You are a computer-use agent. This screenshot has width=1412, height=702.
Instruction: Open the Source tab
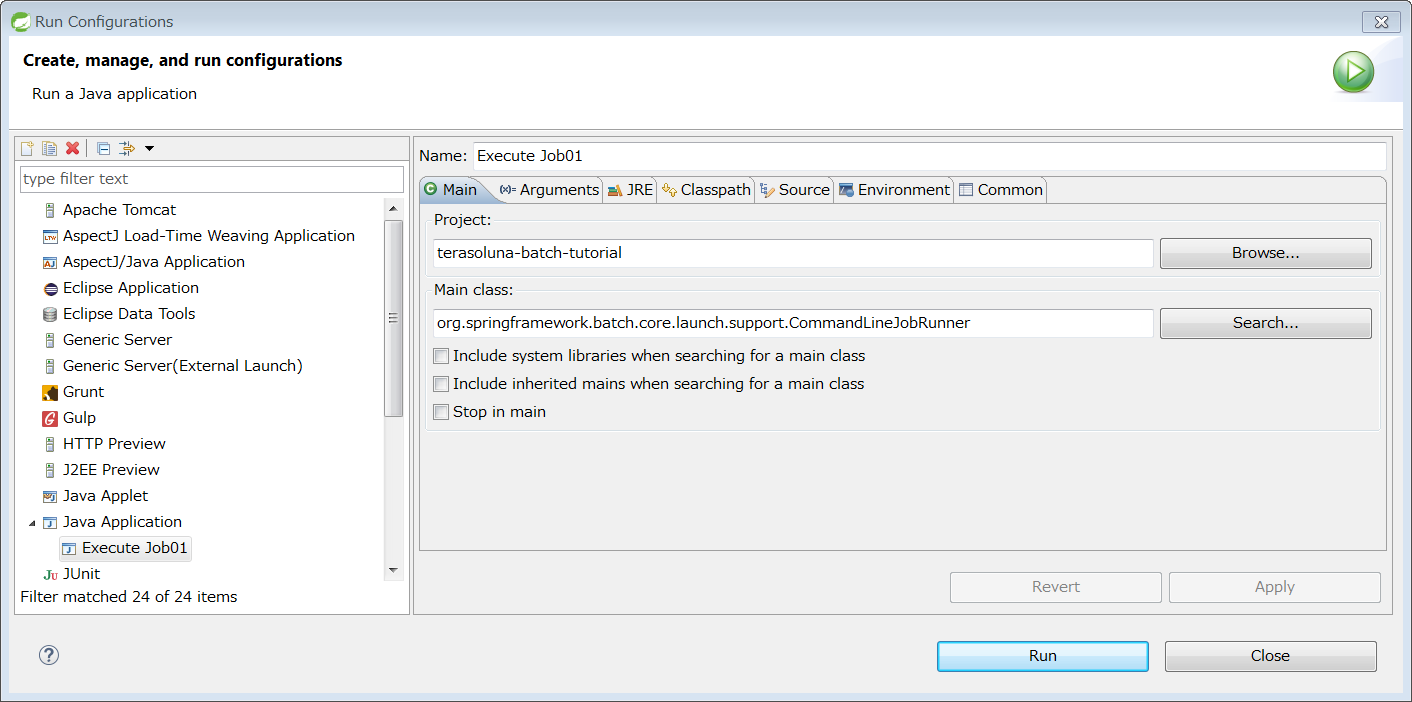(x=795, y=190)
